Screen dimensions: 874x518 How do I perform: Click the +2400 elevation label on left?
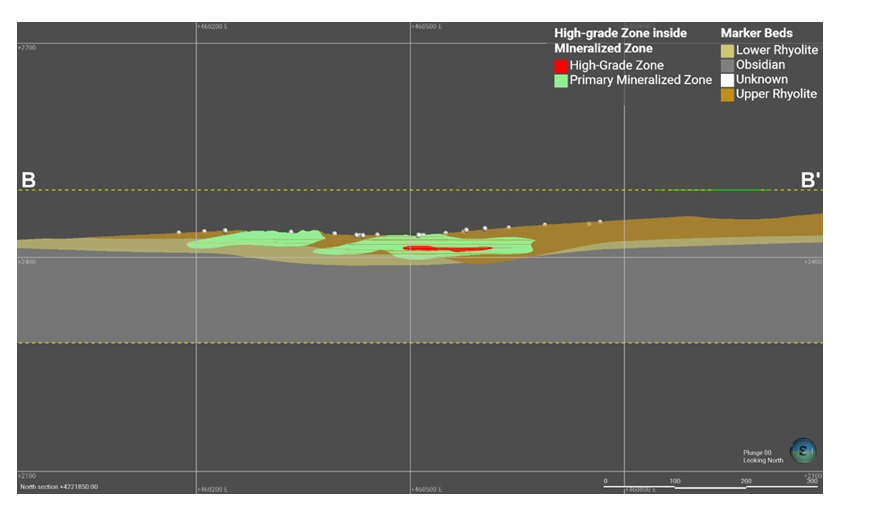pos(27,262)
